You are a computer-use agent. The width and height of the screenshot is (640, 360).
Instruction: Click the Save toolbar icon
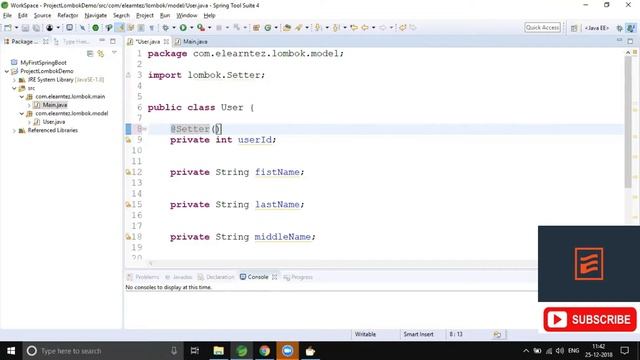pyautogui.click(x=25, y=28)
